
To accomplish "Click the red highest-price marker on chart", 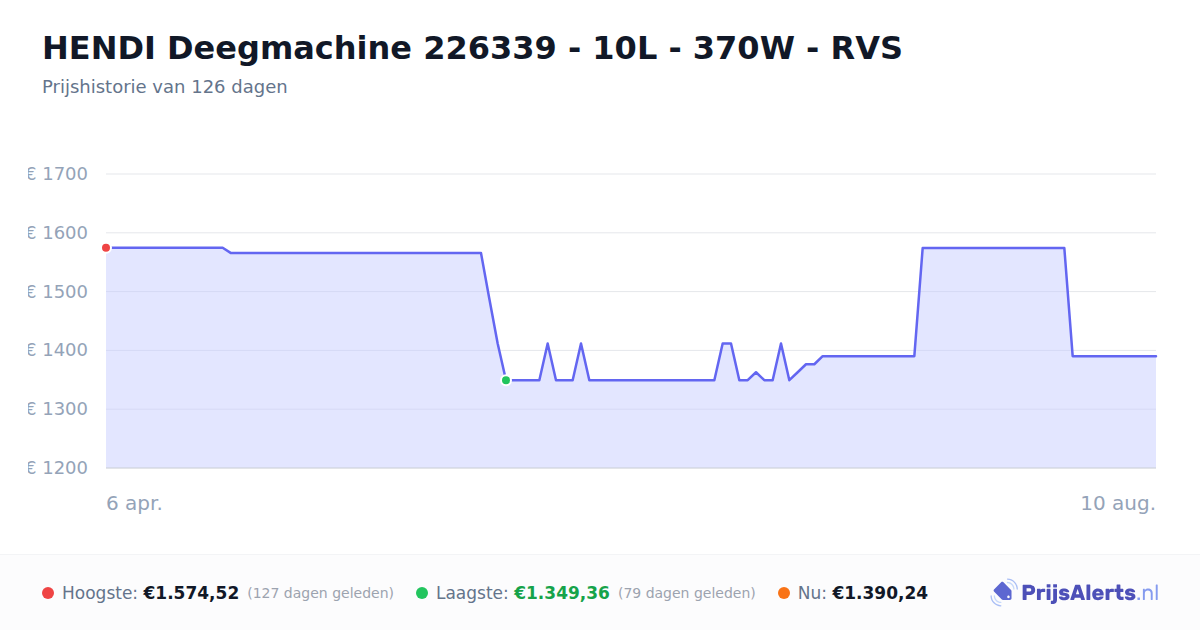I will coord(106,248).
